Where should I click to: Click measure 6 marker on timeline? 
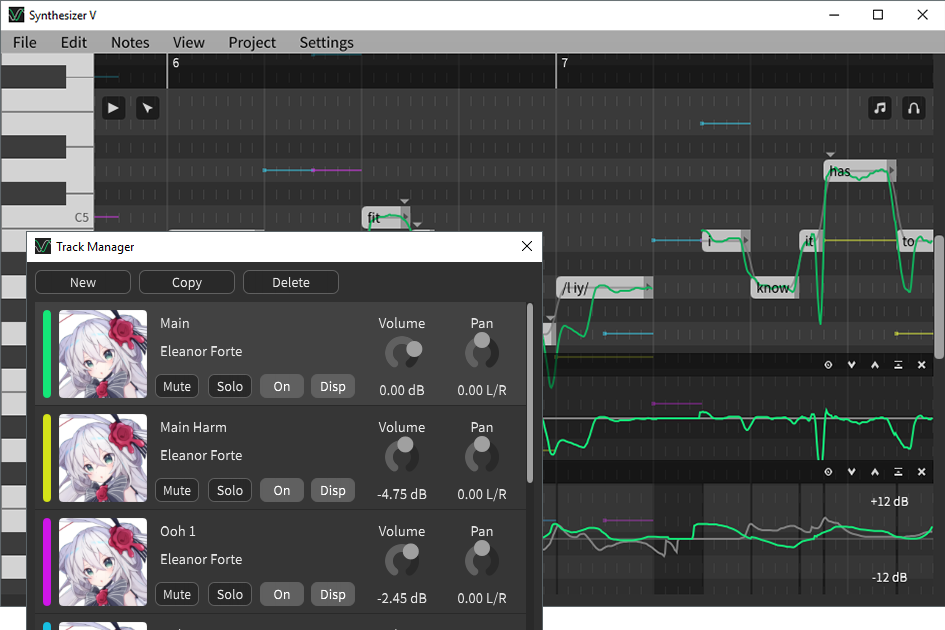pos(176,63)
